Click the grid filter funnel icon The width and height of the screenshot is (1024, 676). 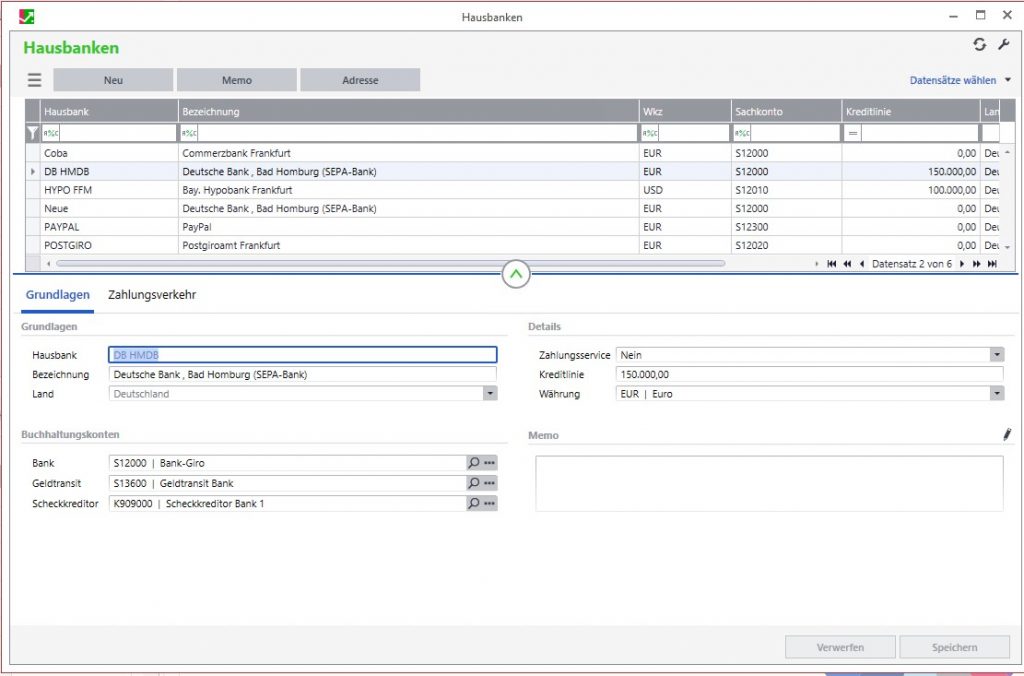coord(33,133)
